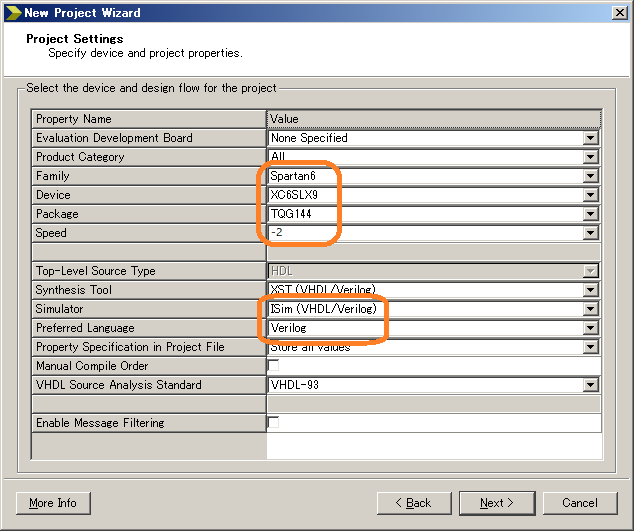Expand the Speed dropdown arrow
Image resolution: width=634 pixels, height=531 pixels.
590,233
